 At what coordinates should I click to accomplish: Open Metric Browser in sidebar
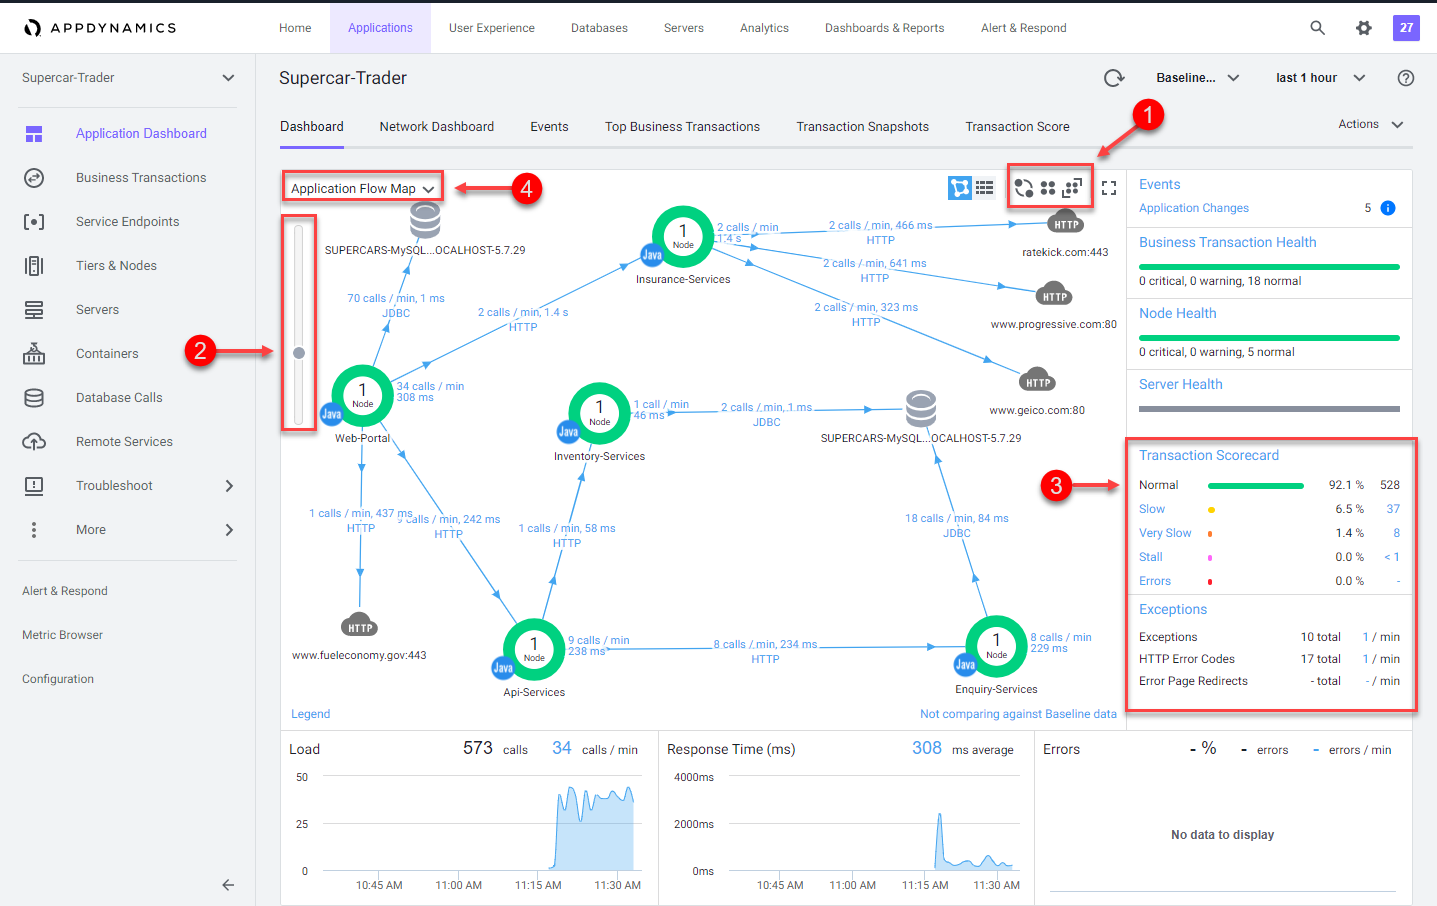click(62, 635)
